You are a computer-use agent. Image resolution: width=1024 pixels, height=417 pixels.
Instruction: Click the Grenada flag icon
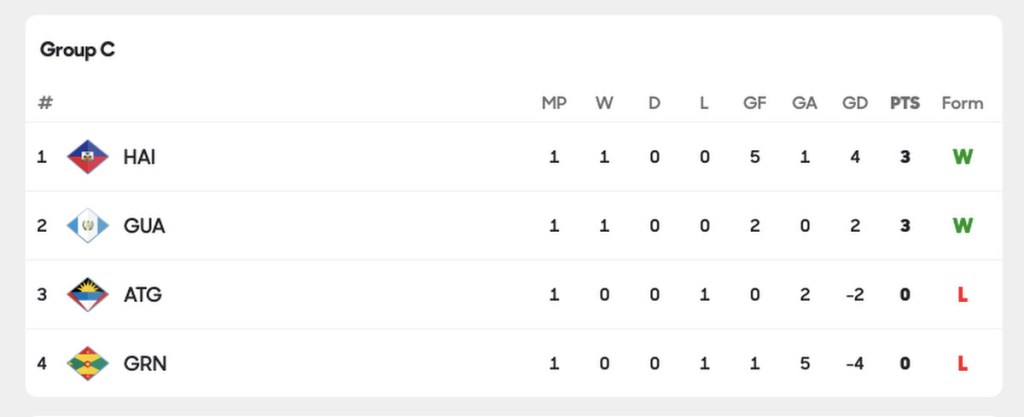(x=88, y=364)
